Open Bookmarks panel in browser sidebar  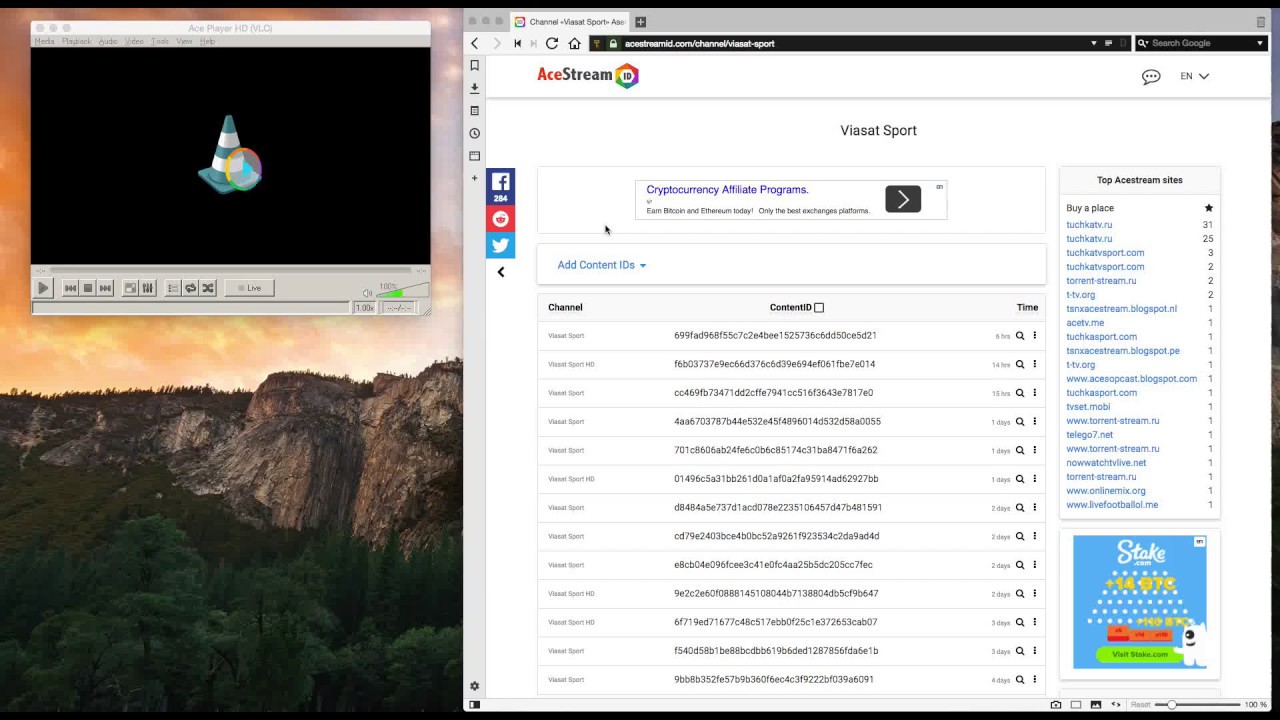tap(475, 65)
